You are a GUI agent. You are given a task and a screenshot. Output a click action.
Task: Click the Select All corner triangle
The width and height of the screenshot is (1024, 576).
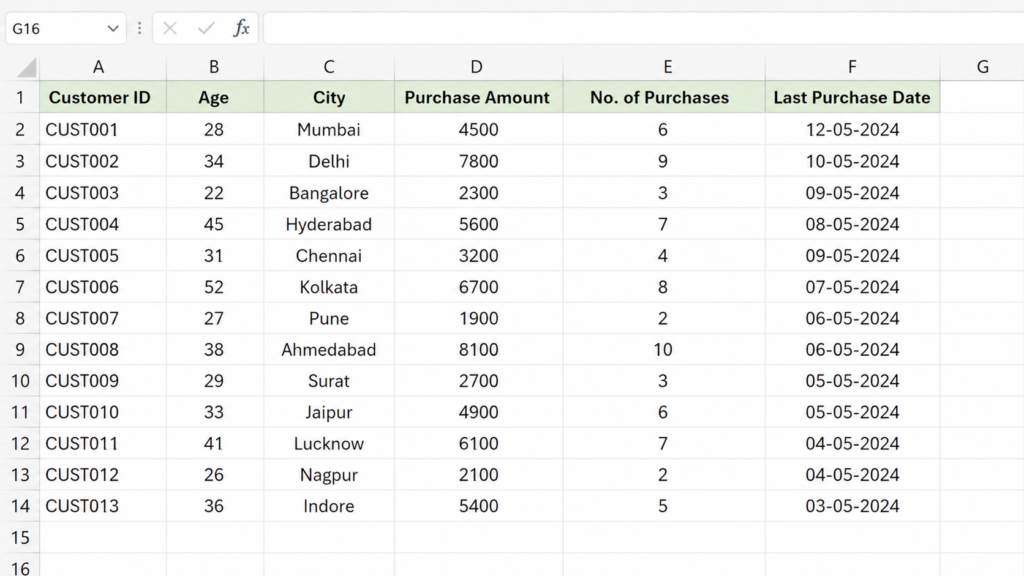click(26, 67)
